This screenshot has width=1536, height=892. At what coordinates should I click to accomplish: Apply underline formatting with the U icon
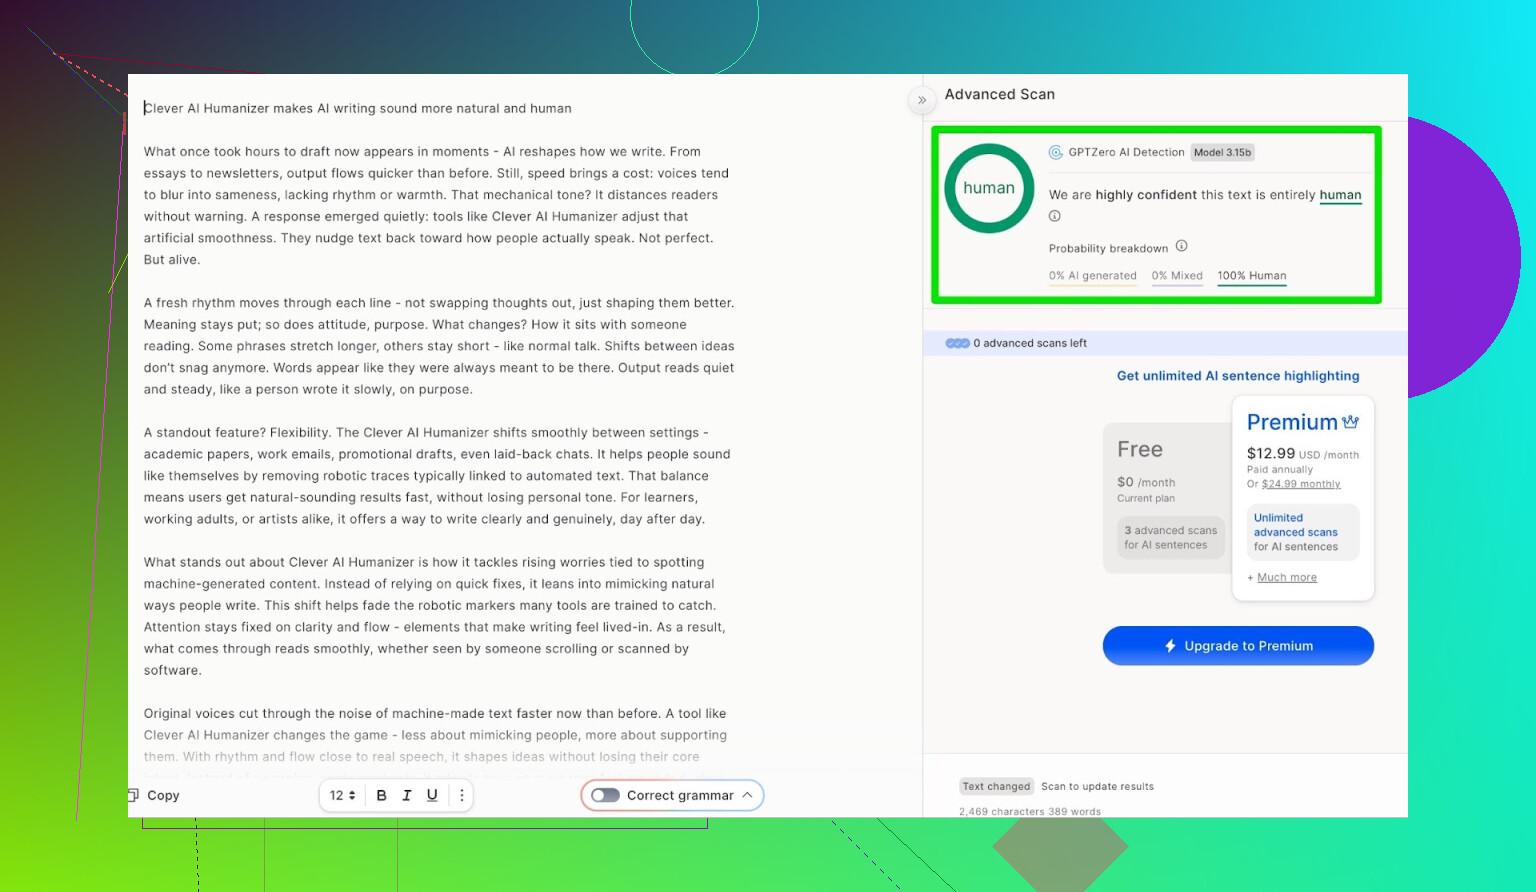[x=432, y=795]
